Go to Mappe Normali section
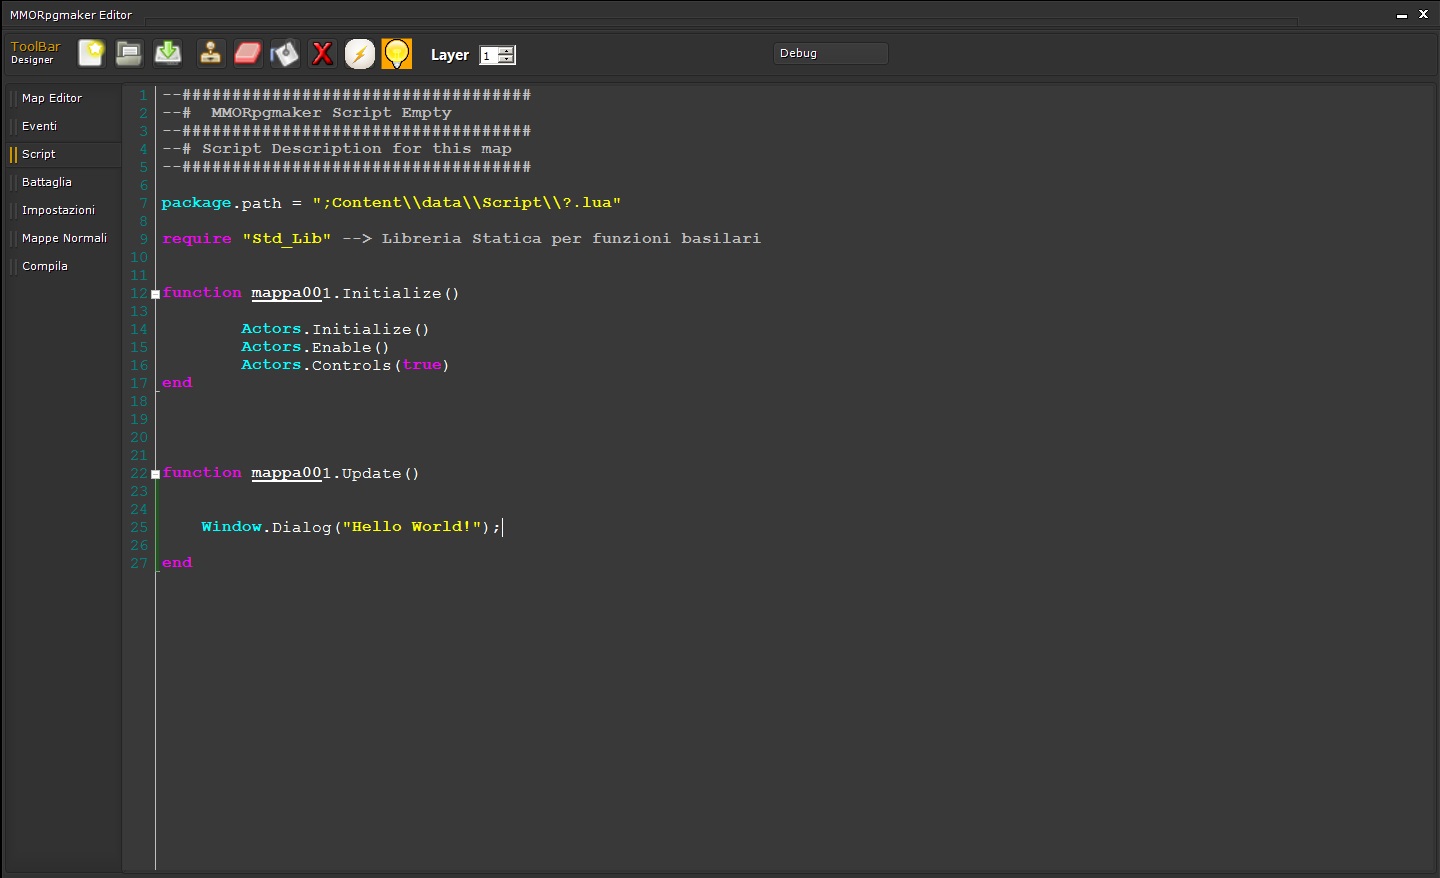The width and height of the screenshot is (1440, 878). click(x=64, y=238)
